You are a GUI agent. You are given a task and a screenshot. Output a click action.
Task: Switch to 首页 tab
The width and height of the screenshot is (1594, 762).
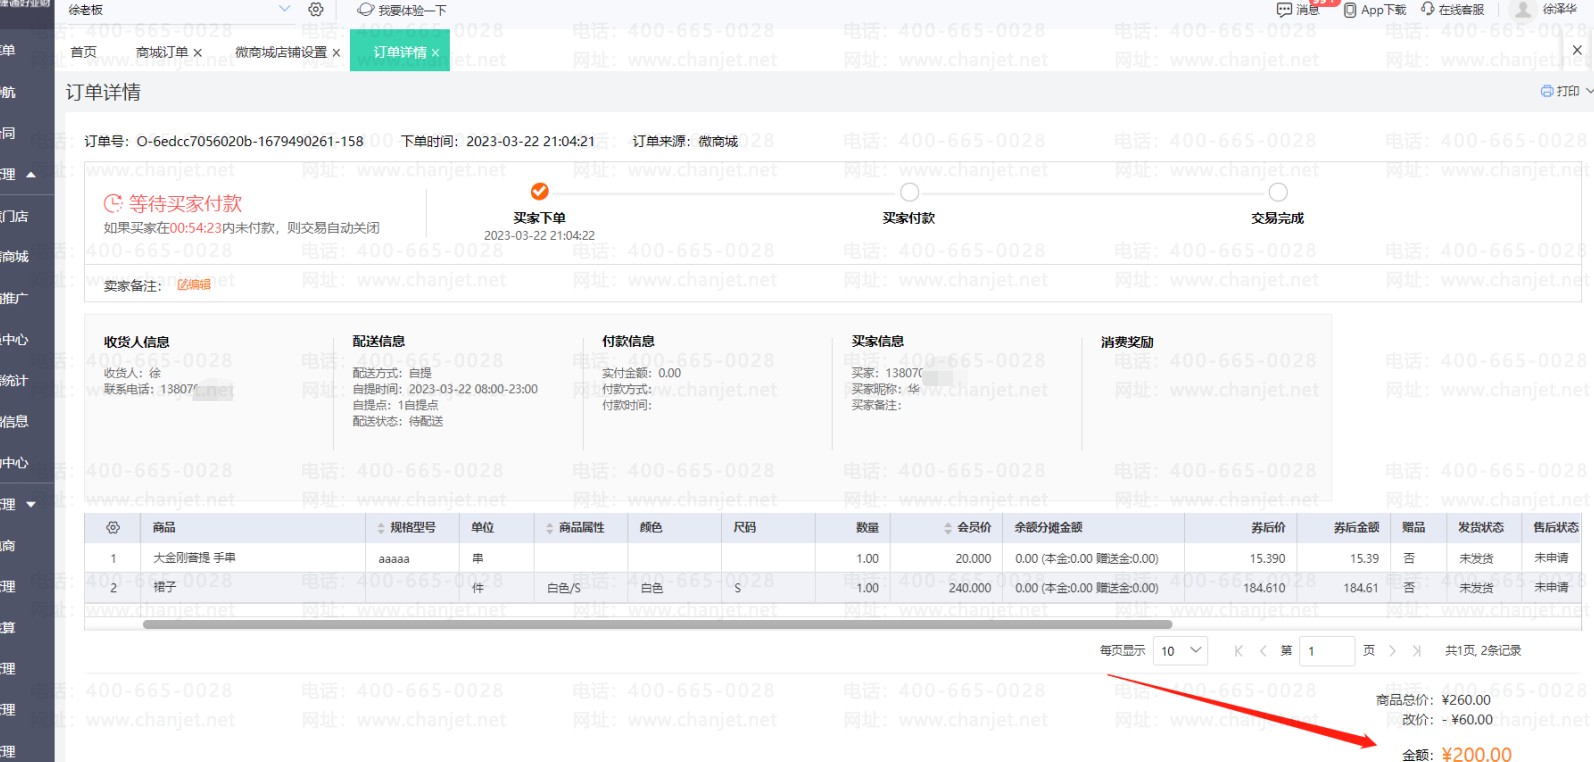pos(84,52)
